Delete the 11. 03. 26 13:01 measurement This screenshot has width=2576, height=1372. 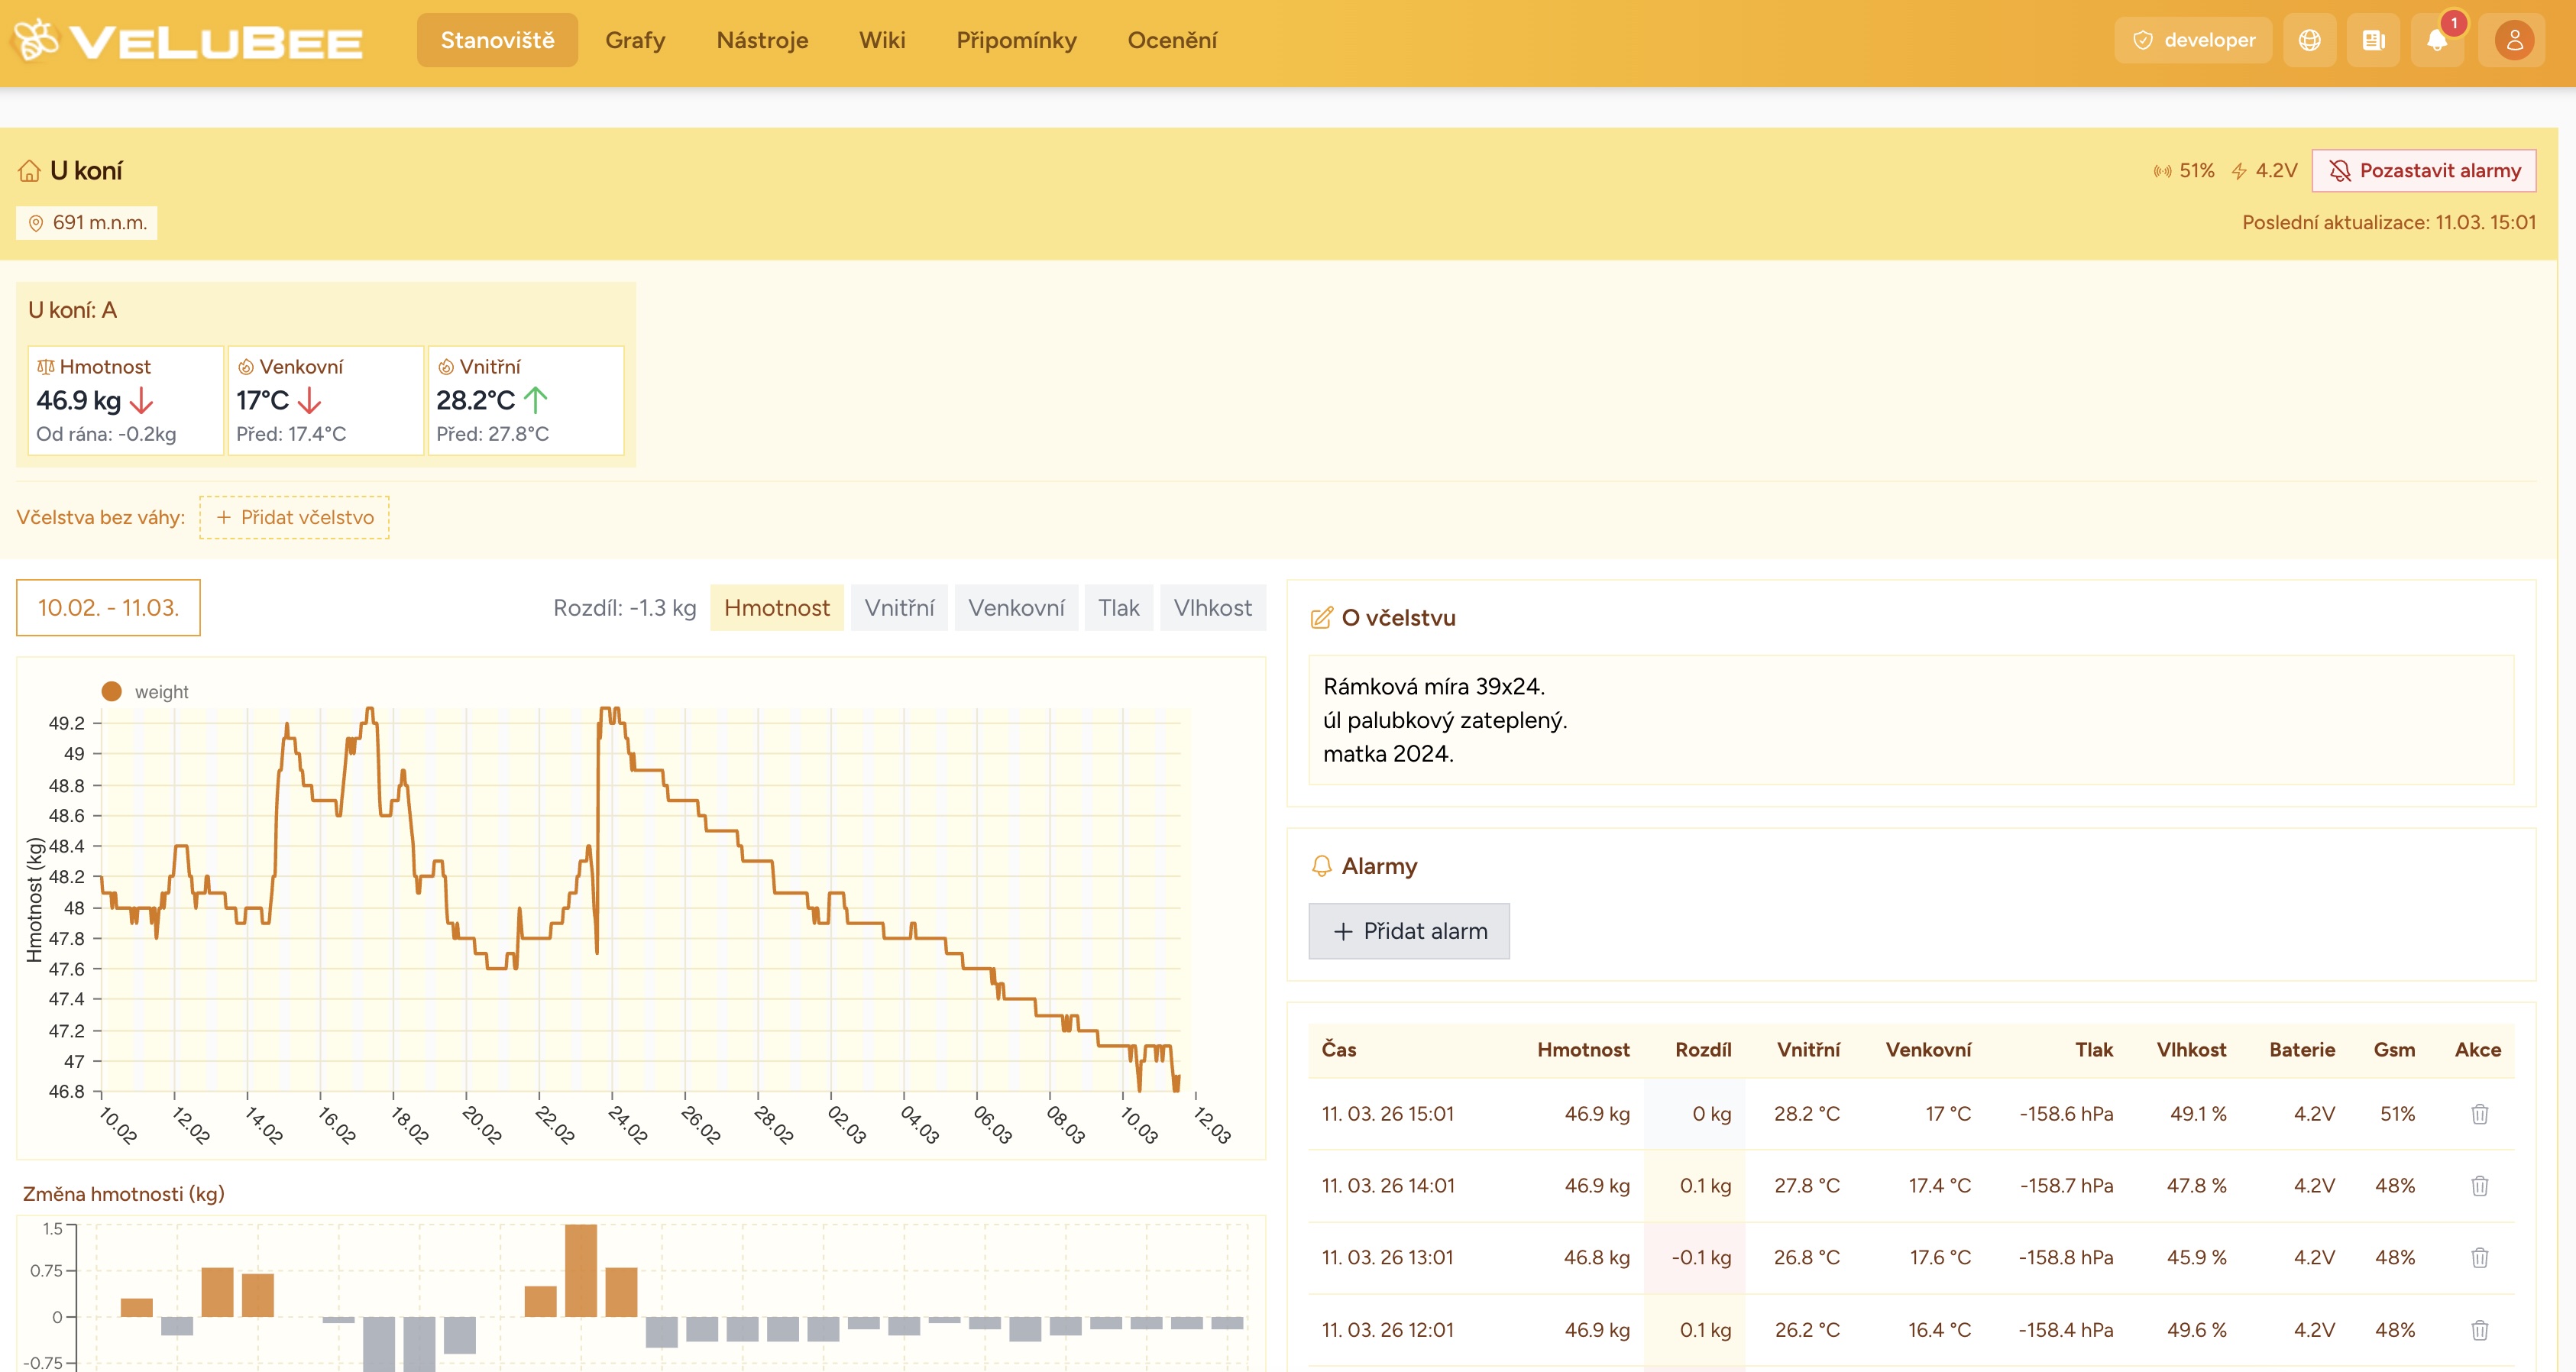coord(2479,1258)
